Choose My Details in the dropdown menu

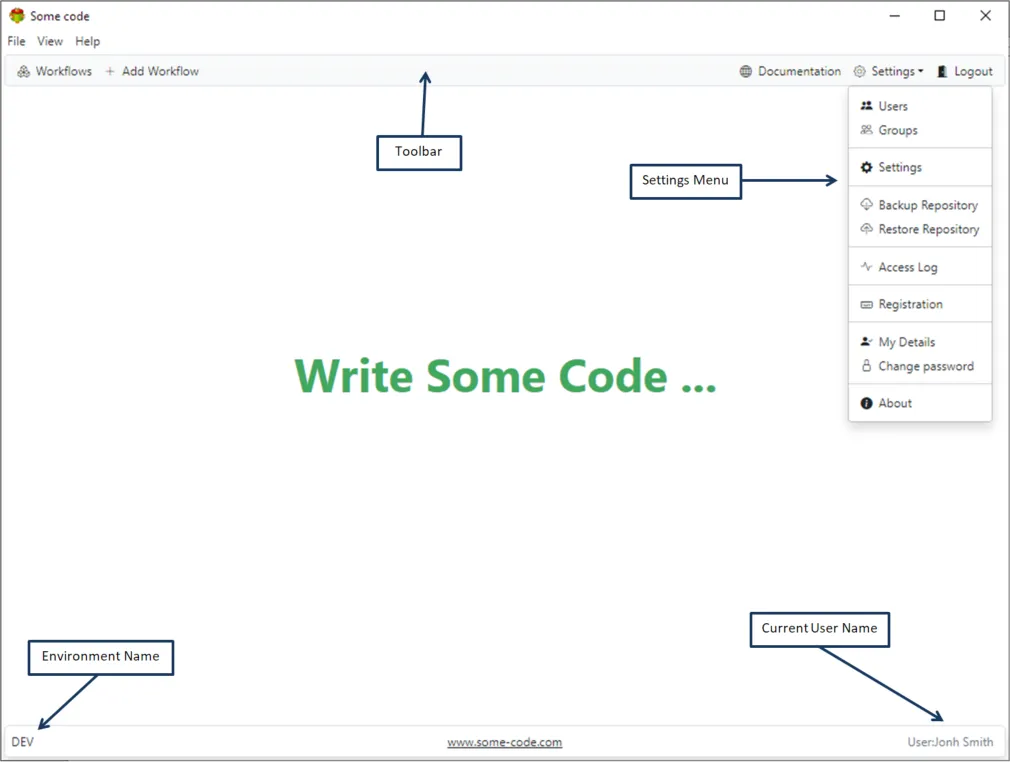pyautogui.click(x=906, y=342)
